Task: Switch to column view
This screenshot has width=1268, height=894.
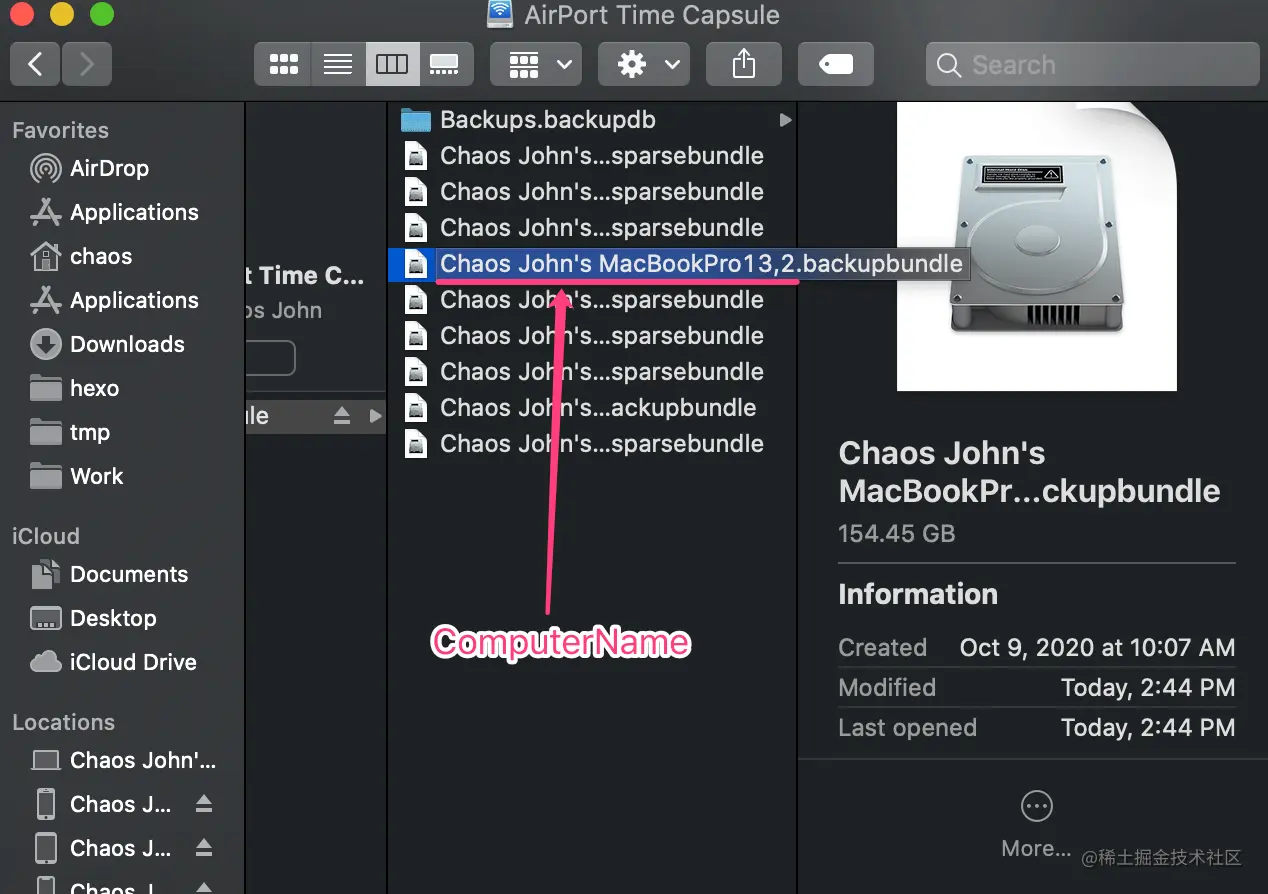Action: click(x=392, y=65)
